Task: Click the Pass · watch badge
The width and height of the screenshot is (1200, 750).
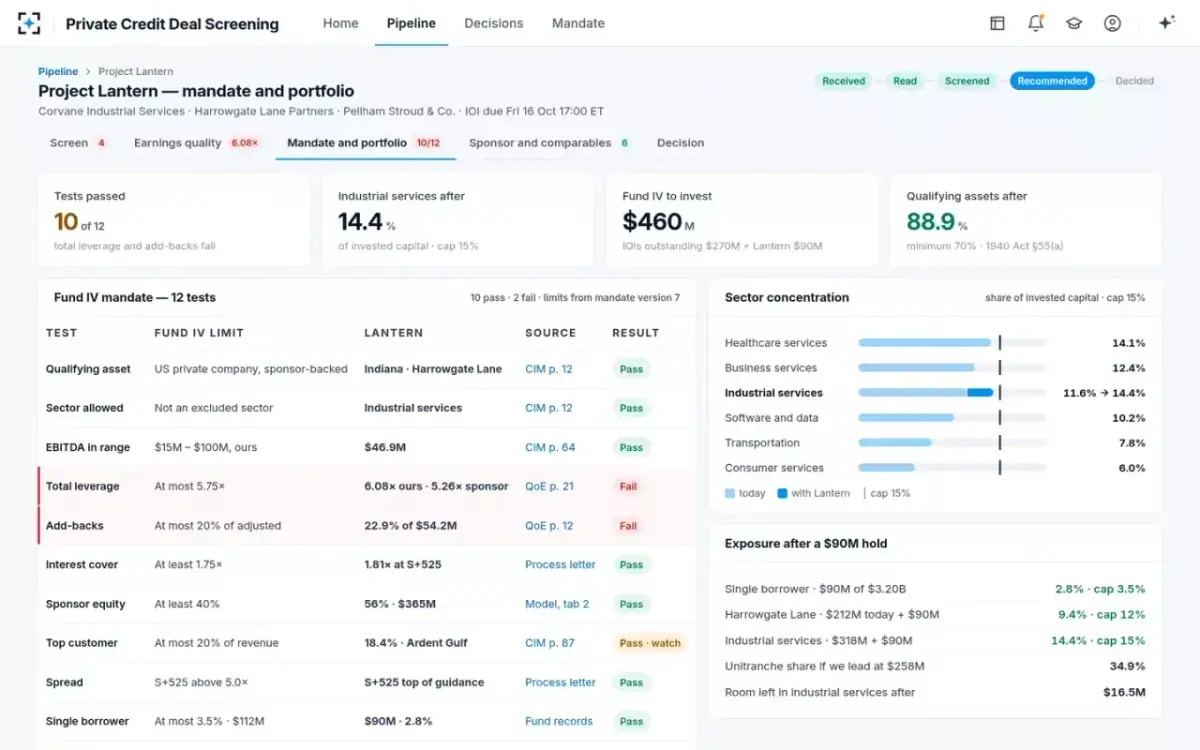Action: [650, 643]
